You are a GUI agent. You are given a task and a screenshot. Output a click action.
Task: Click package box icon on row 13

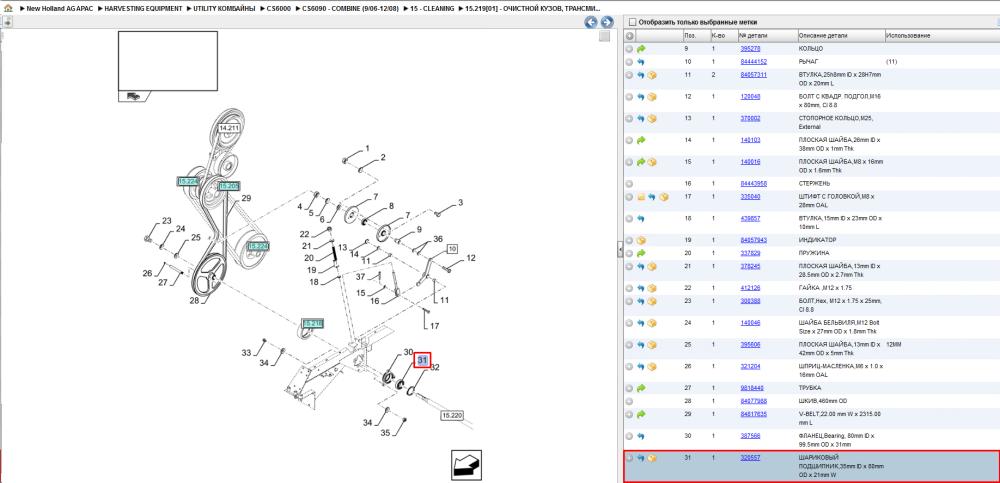(x=652, y=119)
